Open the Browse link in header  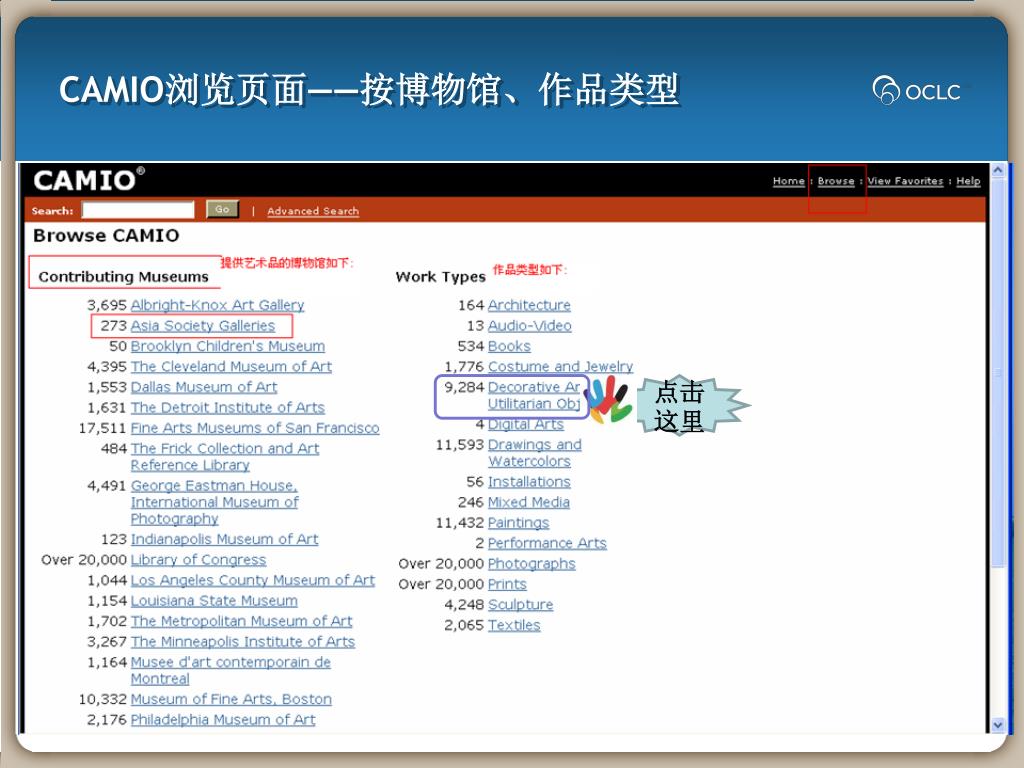click(x=836, y=181)
